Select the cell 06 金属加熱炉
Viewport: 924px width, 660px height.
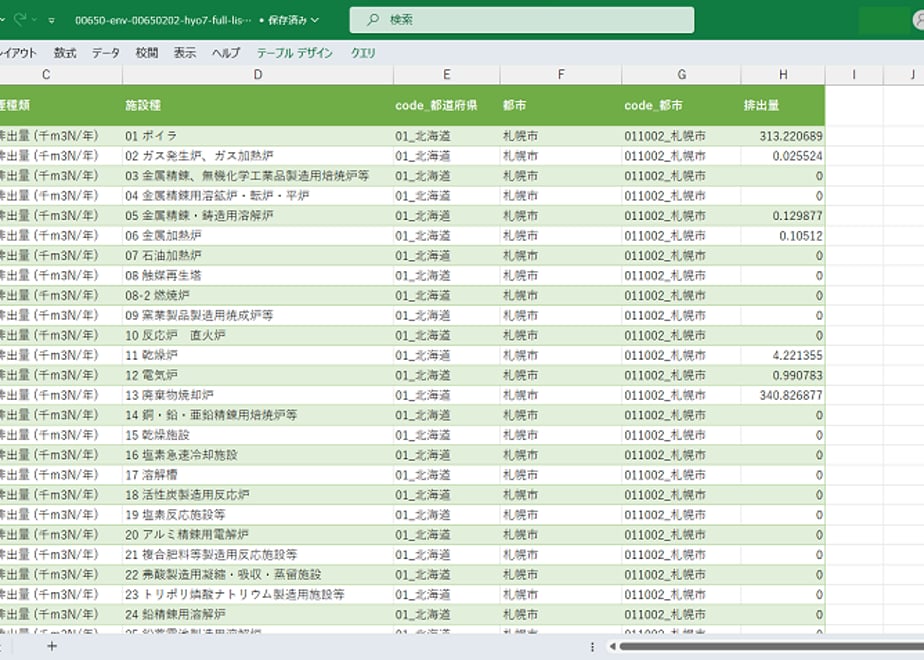point(258,236)
